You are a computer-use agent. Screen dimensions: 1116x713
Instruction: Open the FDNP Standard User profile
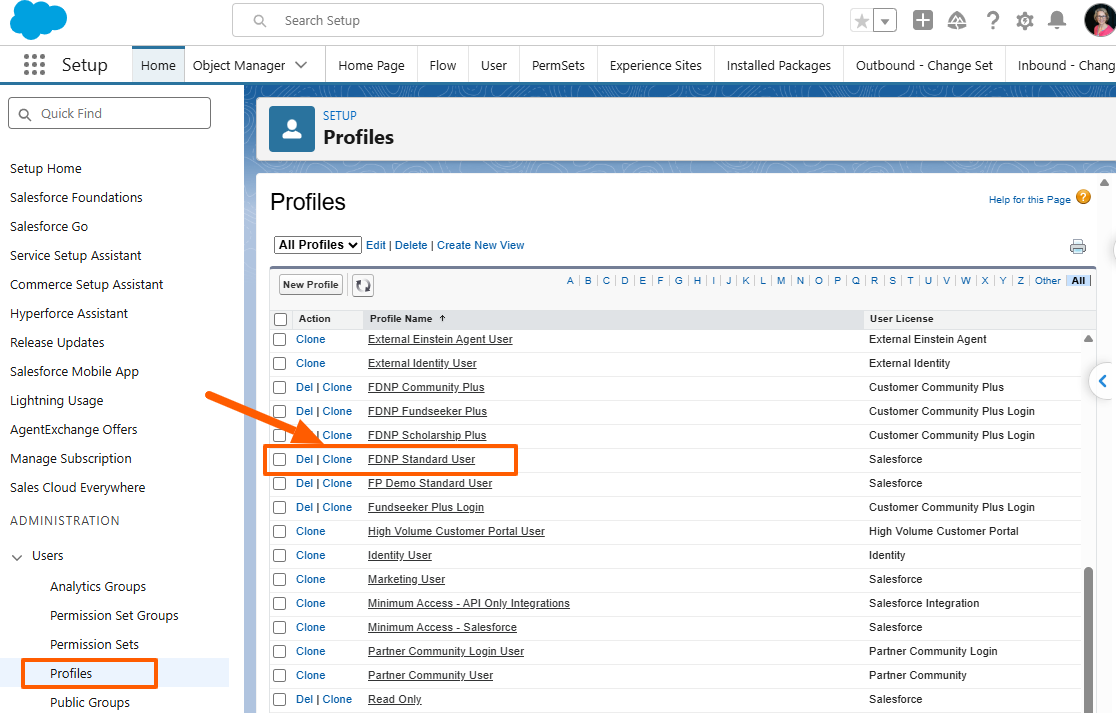[x=421, y=460]
